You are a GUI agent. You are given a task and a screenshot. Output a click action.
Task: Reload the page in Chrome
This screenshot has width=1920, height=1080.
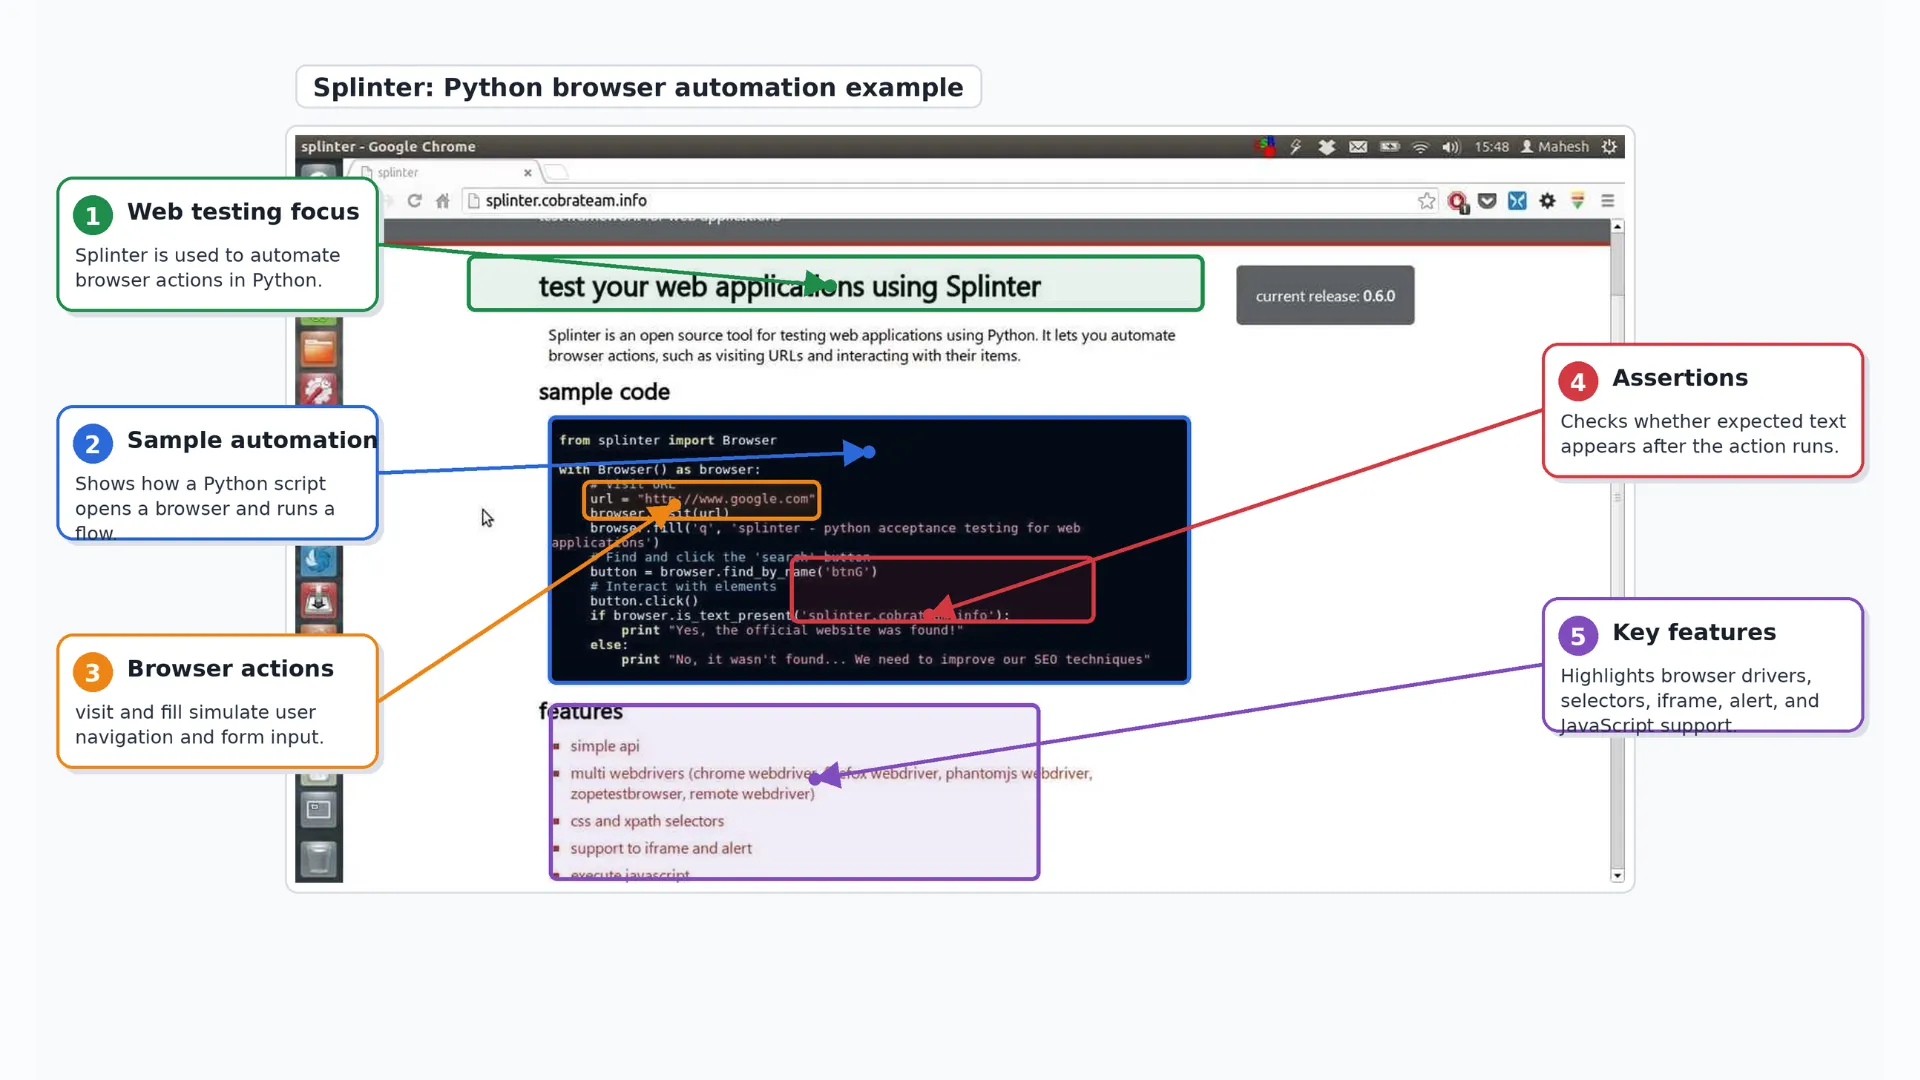pyautogui.click(x=414, y=201)
